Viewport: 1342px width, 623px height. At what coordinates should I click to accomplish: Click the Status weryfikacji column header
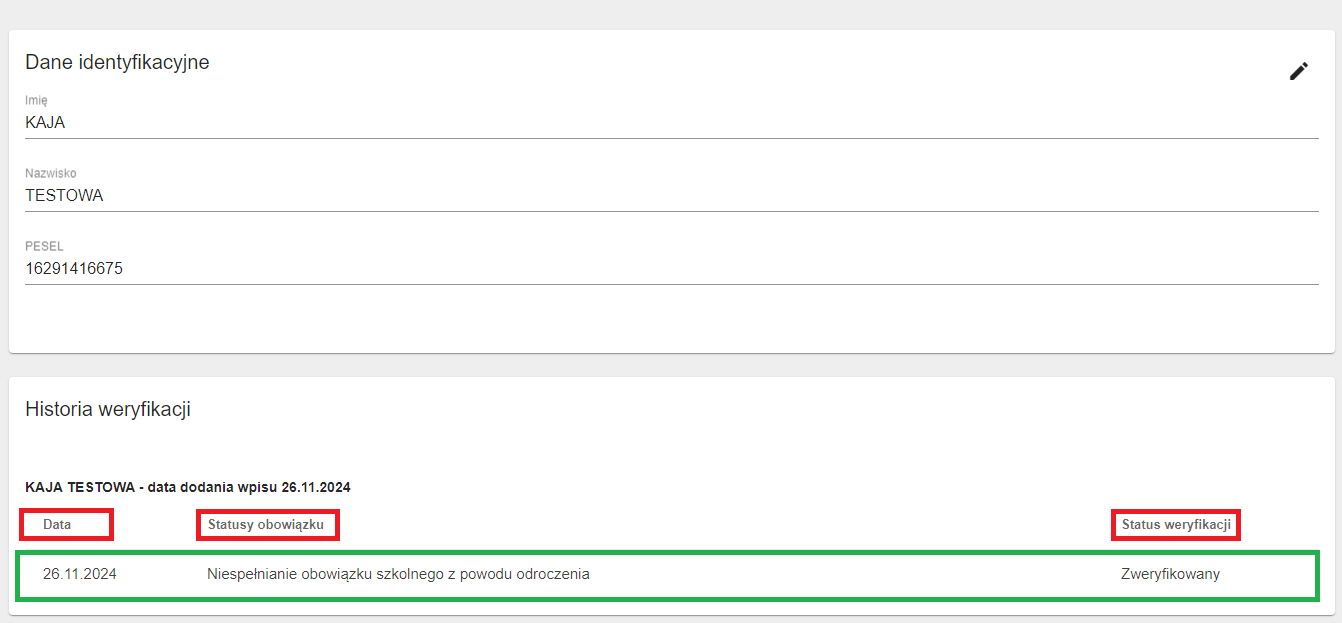click(x=1176, y=524)
